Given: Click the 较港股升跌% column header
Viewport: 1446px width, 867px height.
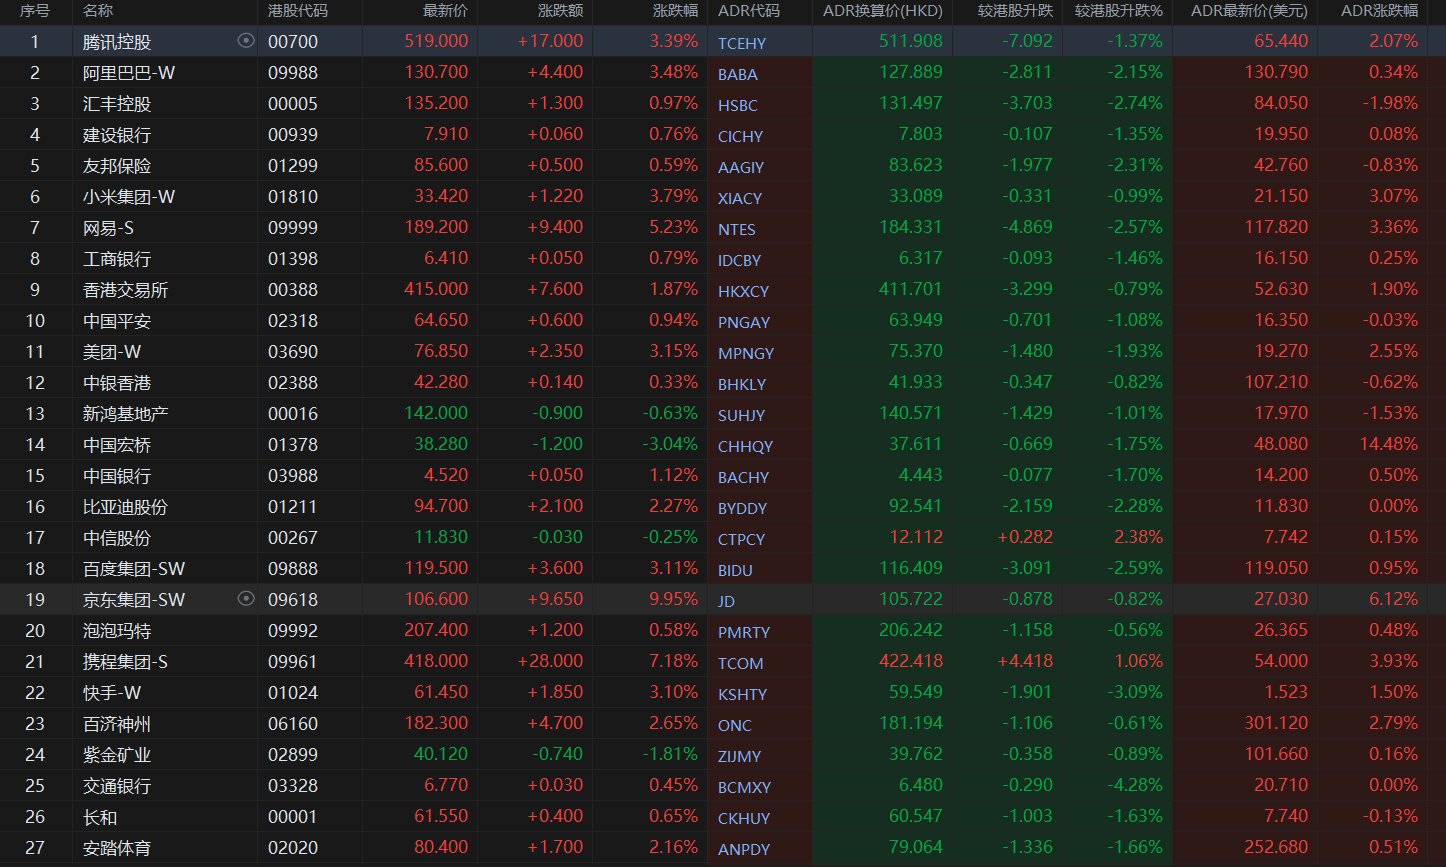Looking at the screenshot, I should pyautogui.click(x=1118, y=11).
